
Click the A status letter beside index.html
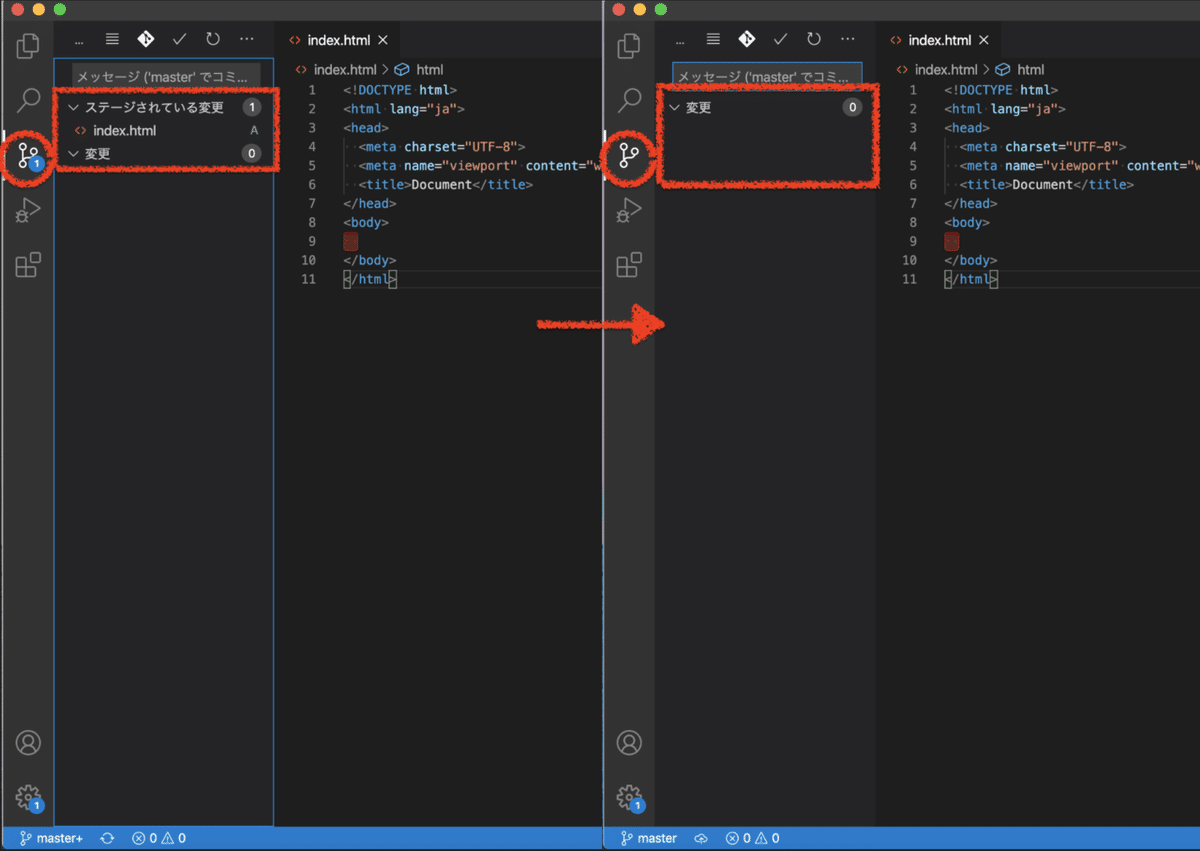tap(254, 131)
